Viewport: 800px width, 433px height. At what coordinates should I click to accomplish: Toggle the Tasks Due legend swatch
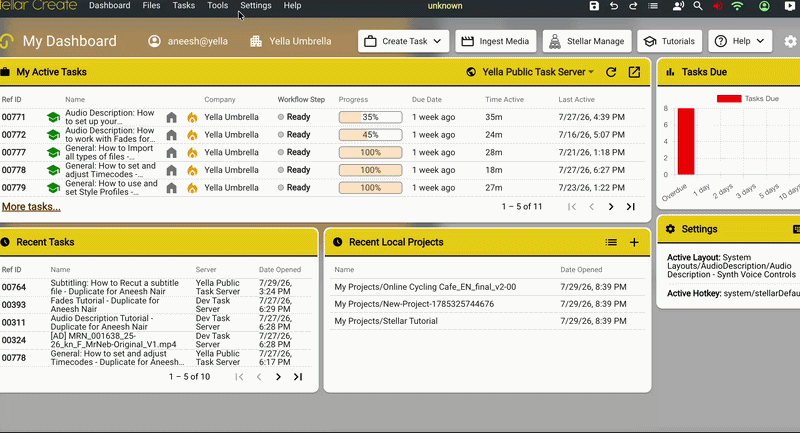[729, 98]
